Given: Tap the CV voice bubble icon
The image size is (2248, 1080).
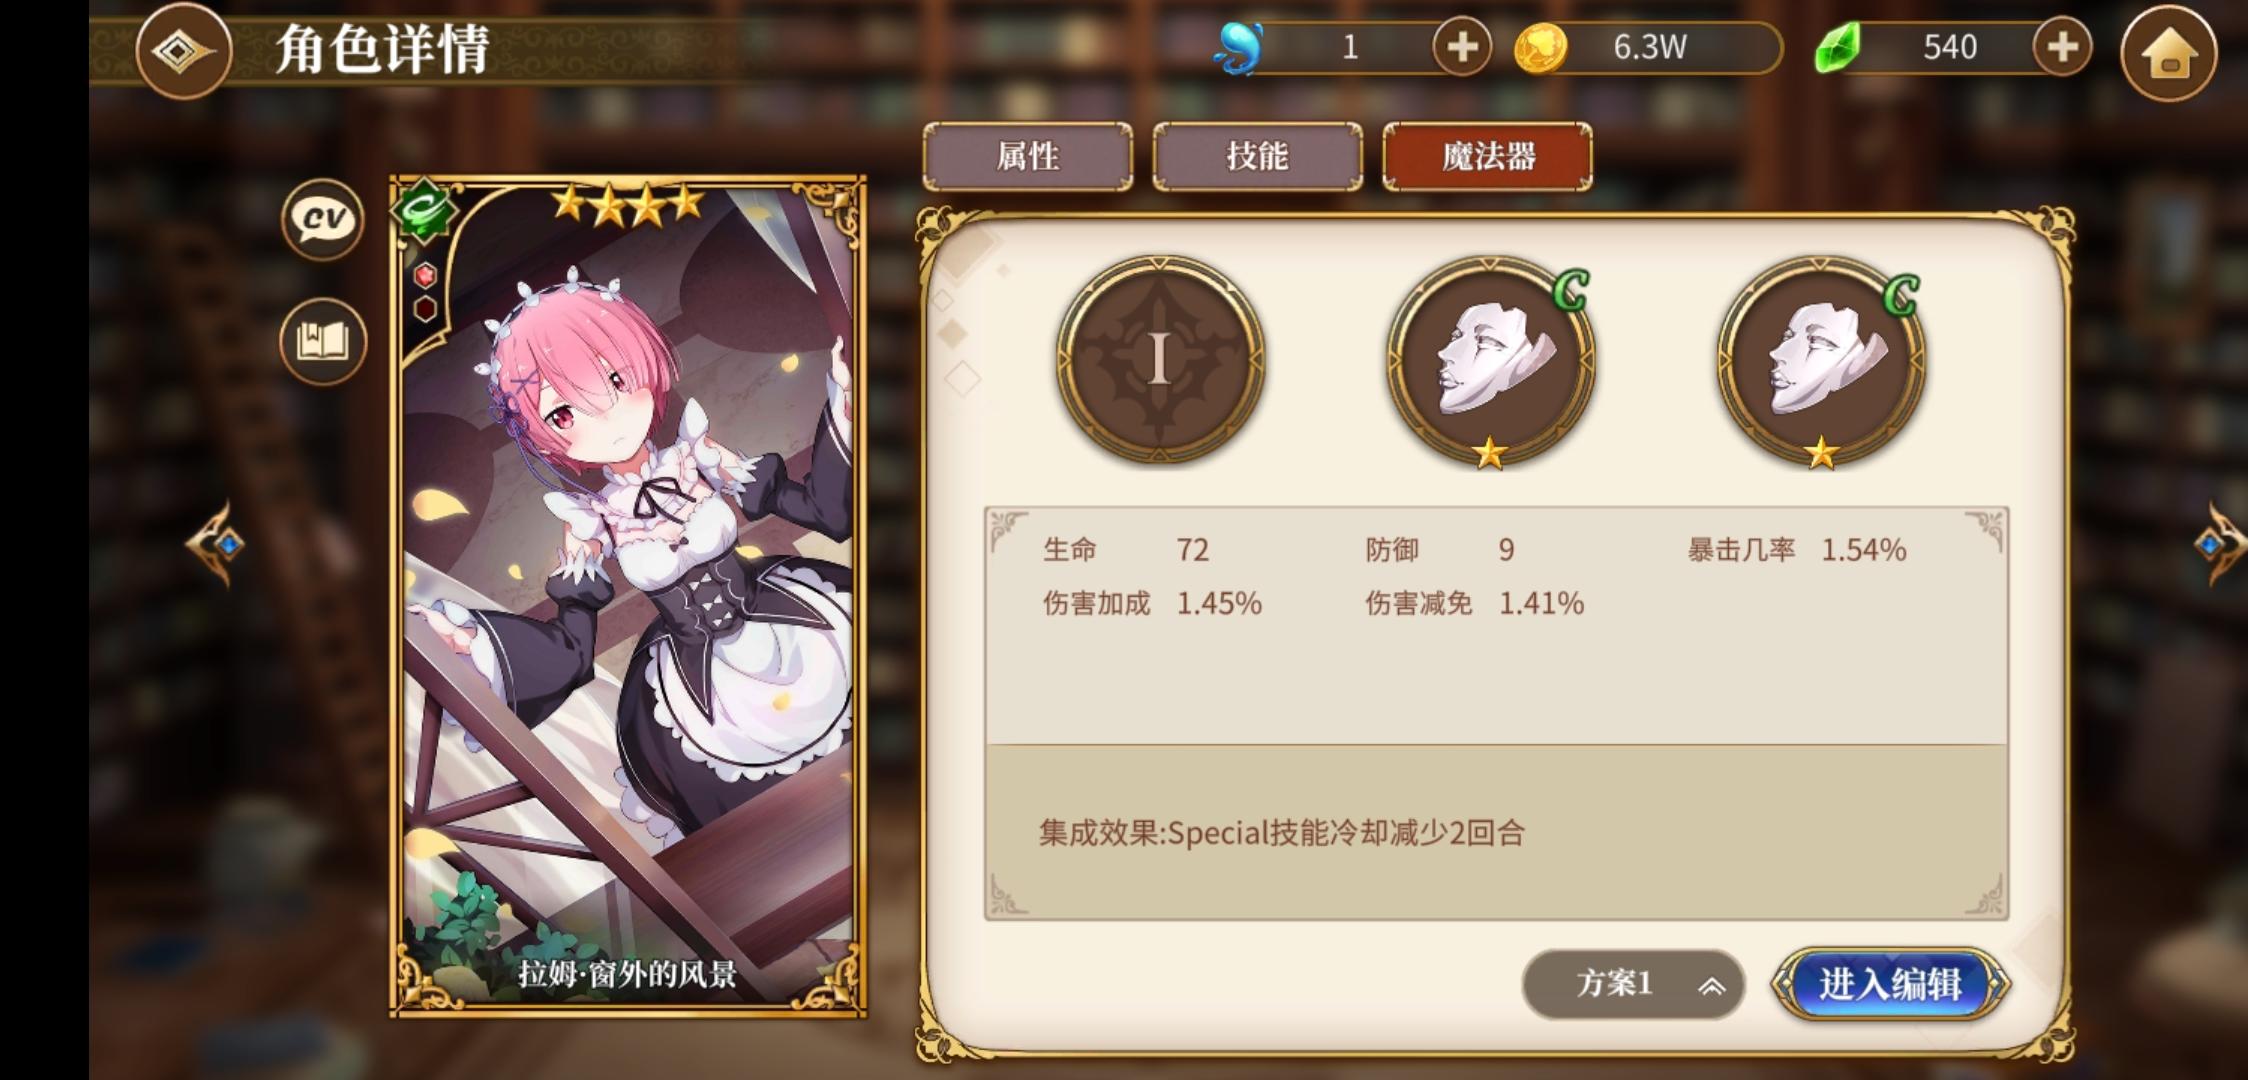Looking at the screenshot, I should (323, 219).
